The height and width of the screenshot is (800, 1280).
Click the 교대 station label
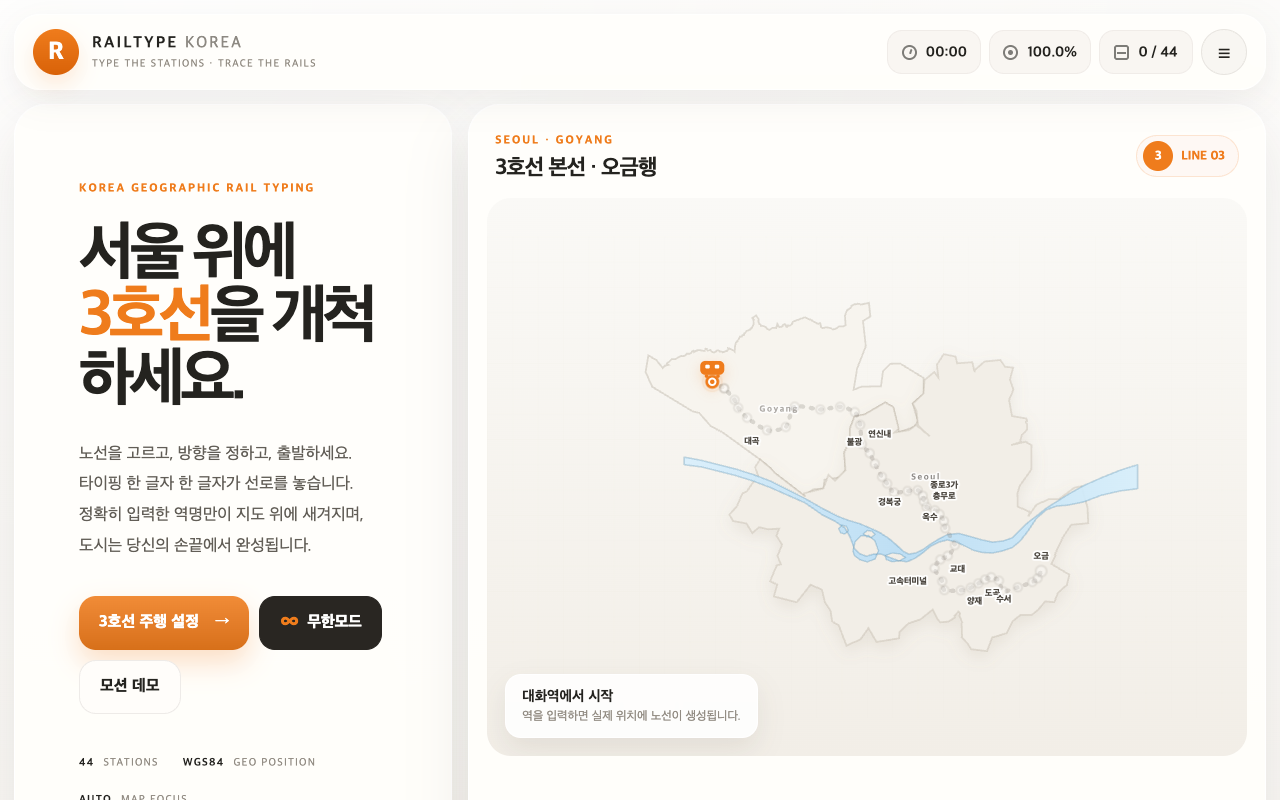(957, 569)
